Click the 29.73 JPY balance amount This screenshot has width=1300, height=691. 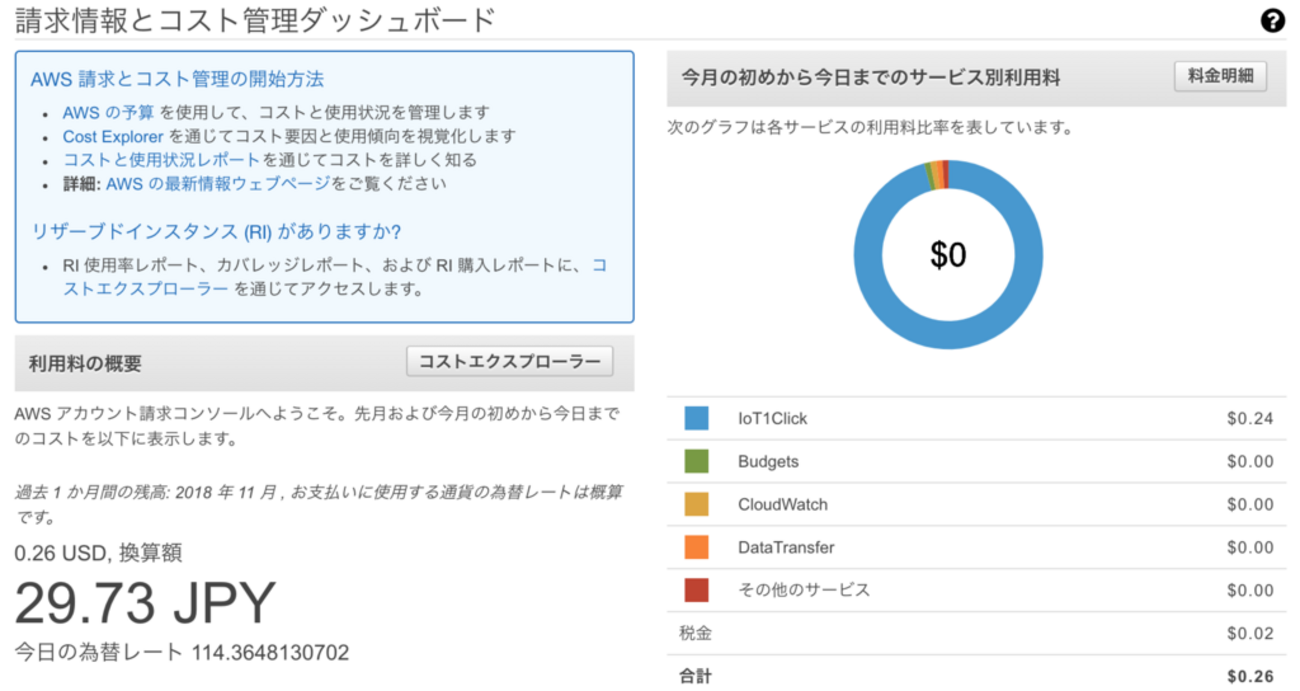[x=145, y=603]
